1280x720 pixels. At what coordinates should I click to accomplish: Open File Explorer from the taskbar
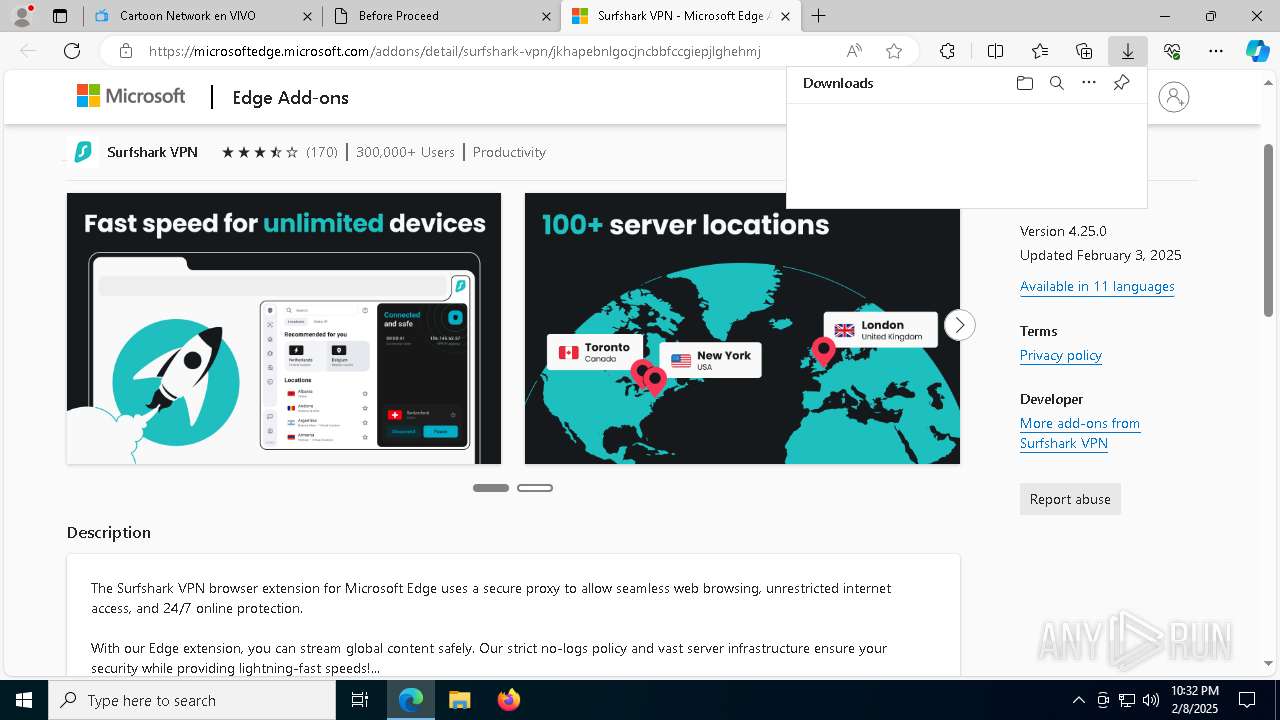click(x=459, y=700)
